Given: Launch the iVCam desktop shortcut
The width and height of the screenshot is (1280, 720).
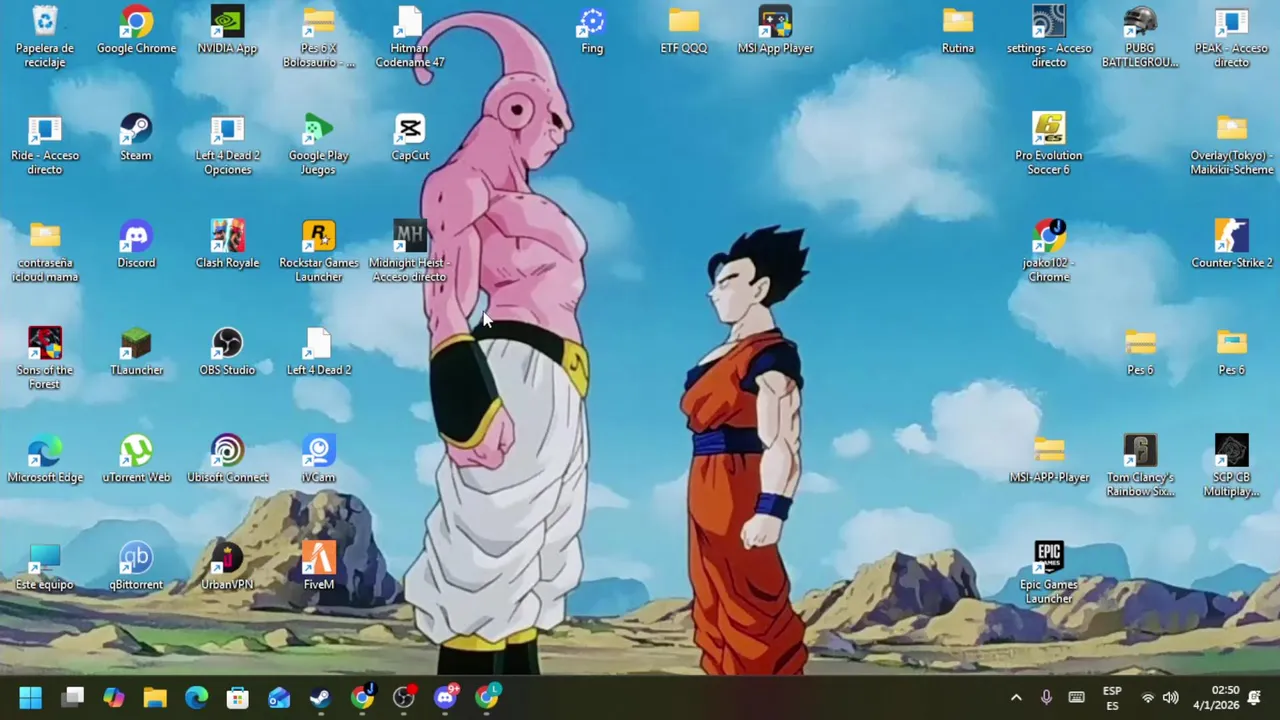Looking at the screenshot, I should (319, 459).
